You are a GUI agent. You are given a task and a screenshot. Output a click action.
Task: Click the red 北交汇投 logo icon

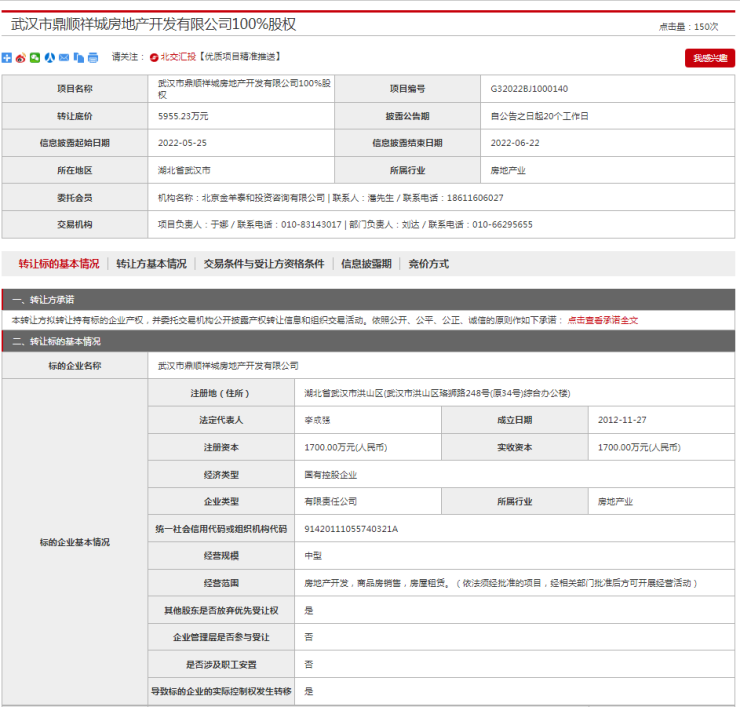pos(153,58)
